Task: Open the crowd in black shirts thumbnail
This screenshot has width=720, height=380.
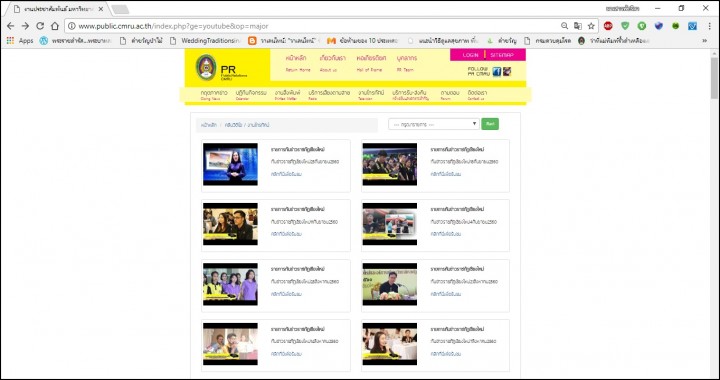Action: click(390, 164)
